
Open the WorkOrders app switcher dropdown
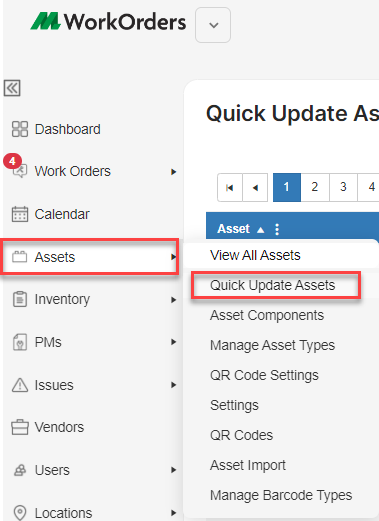pos(213,25)
